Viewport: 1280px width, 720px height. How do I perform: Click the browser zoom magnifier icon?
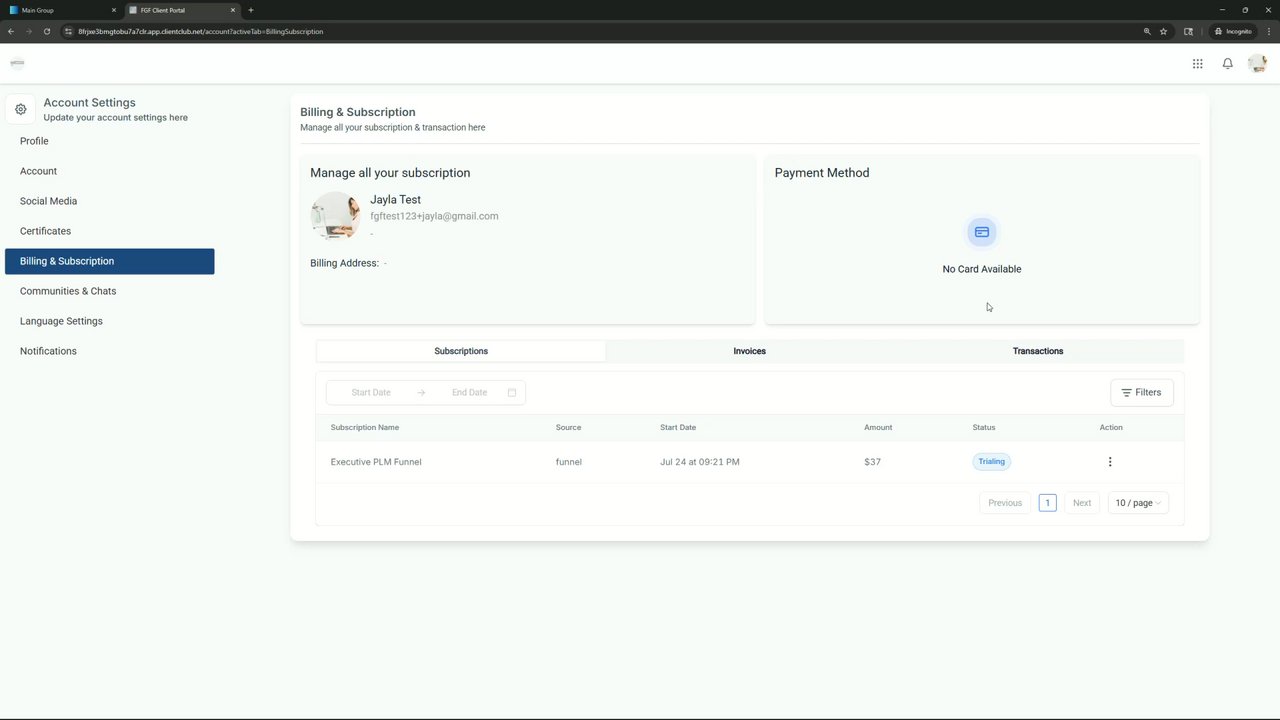1147,31
